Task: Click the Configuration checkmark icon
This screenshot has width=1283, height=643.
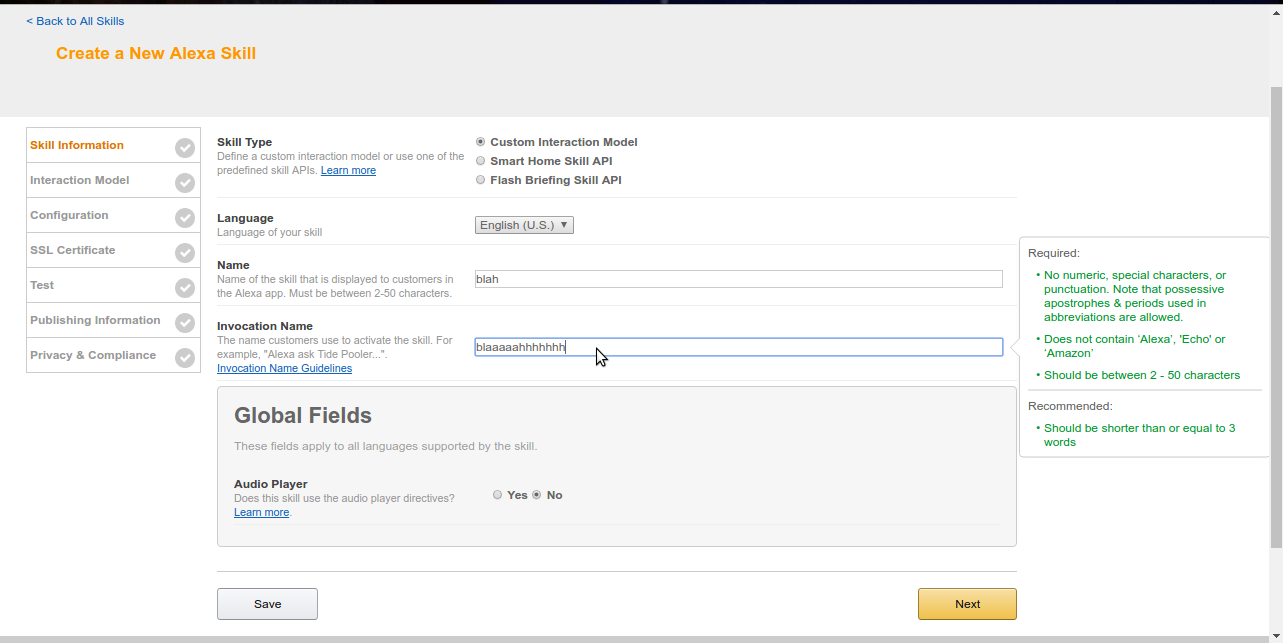Action: click(185, 218)
